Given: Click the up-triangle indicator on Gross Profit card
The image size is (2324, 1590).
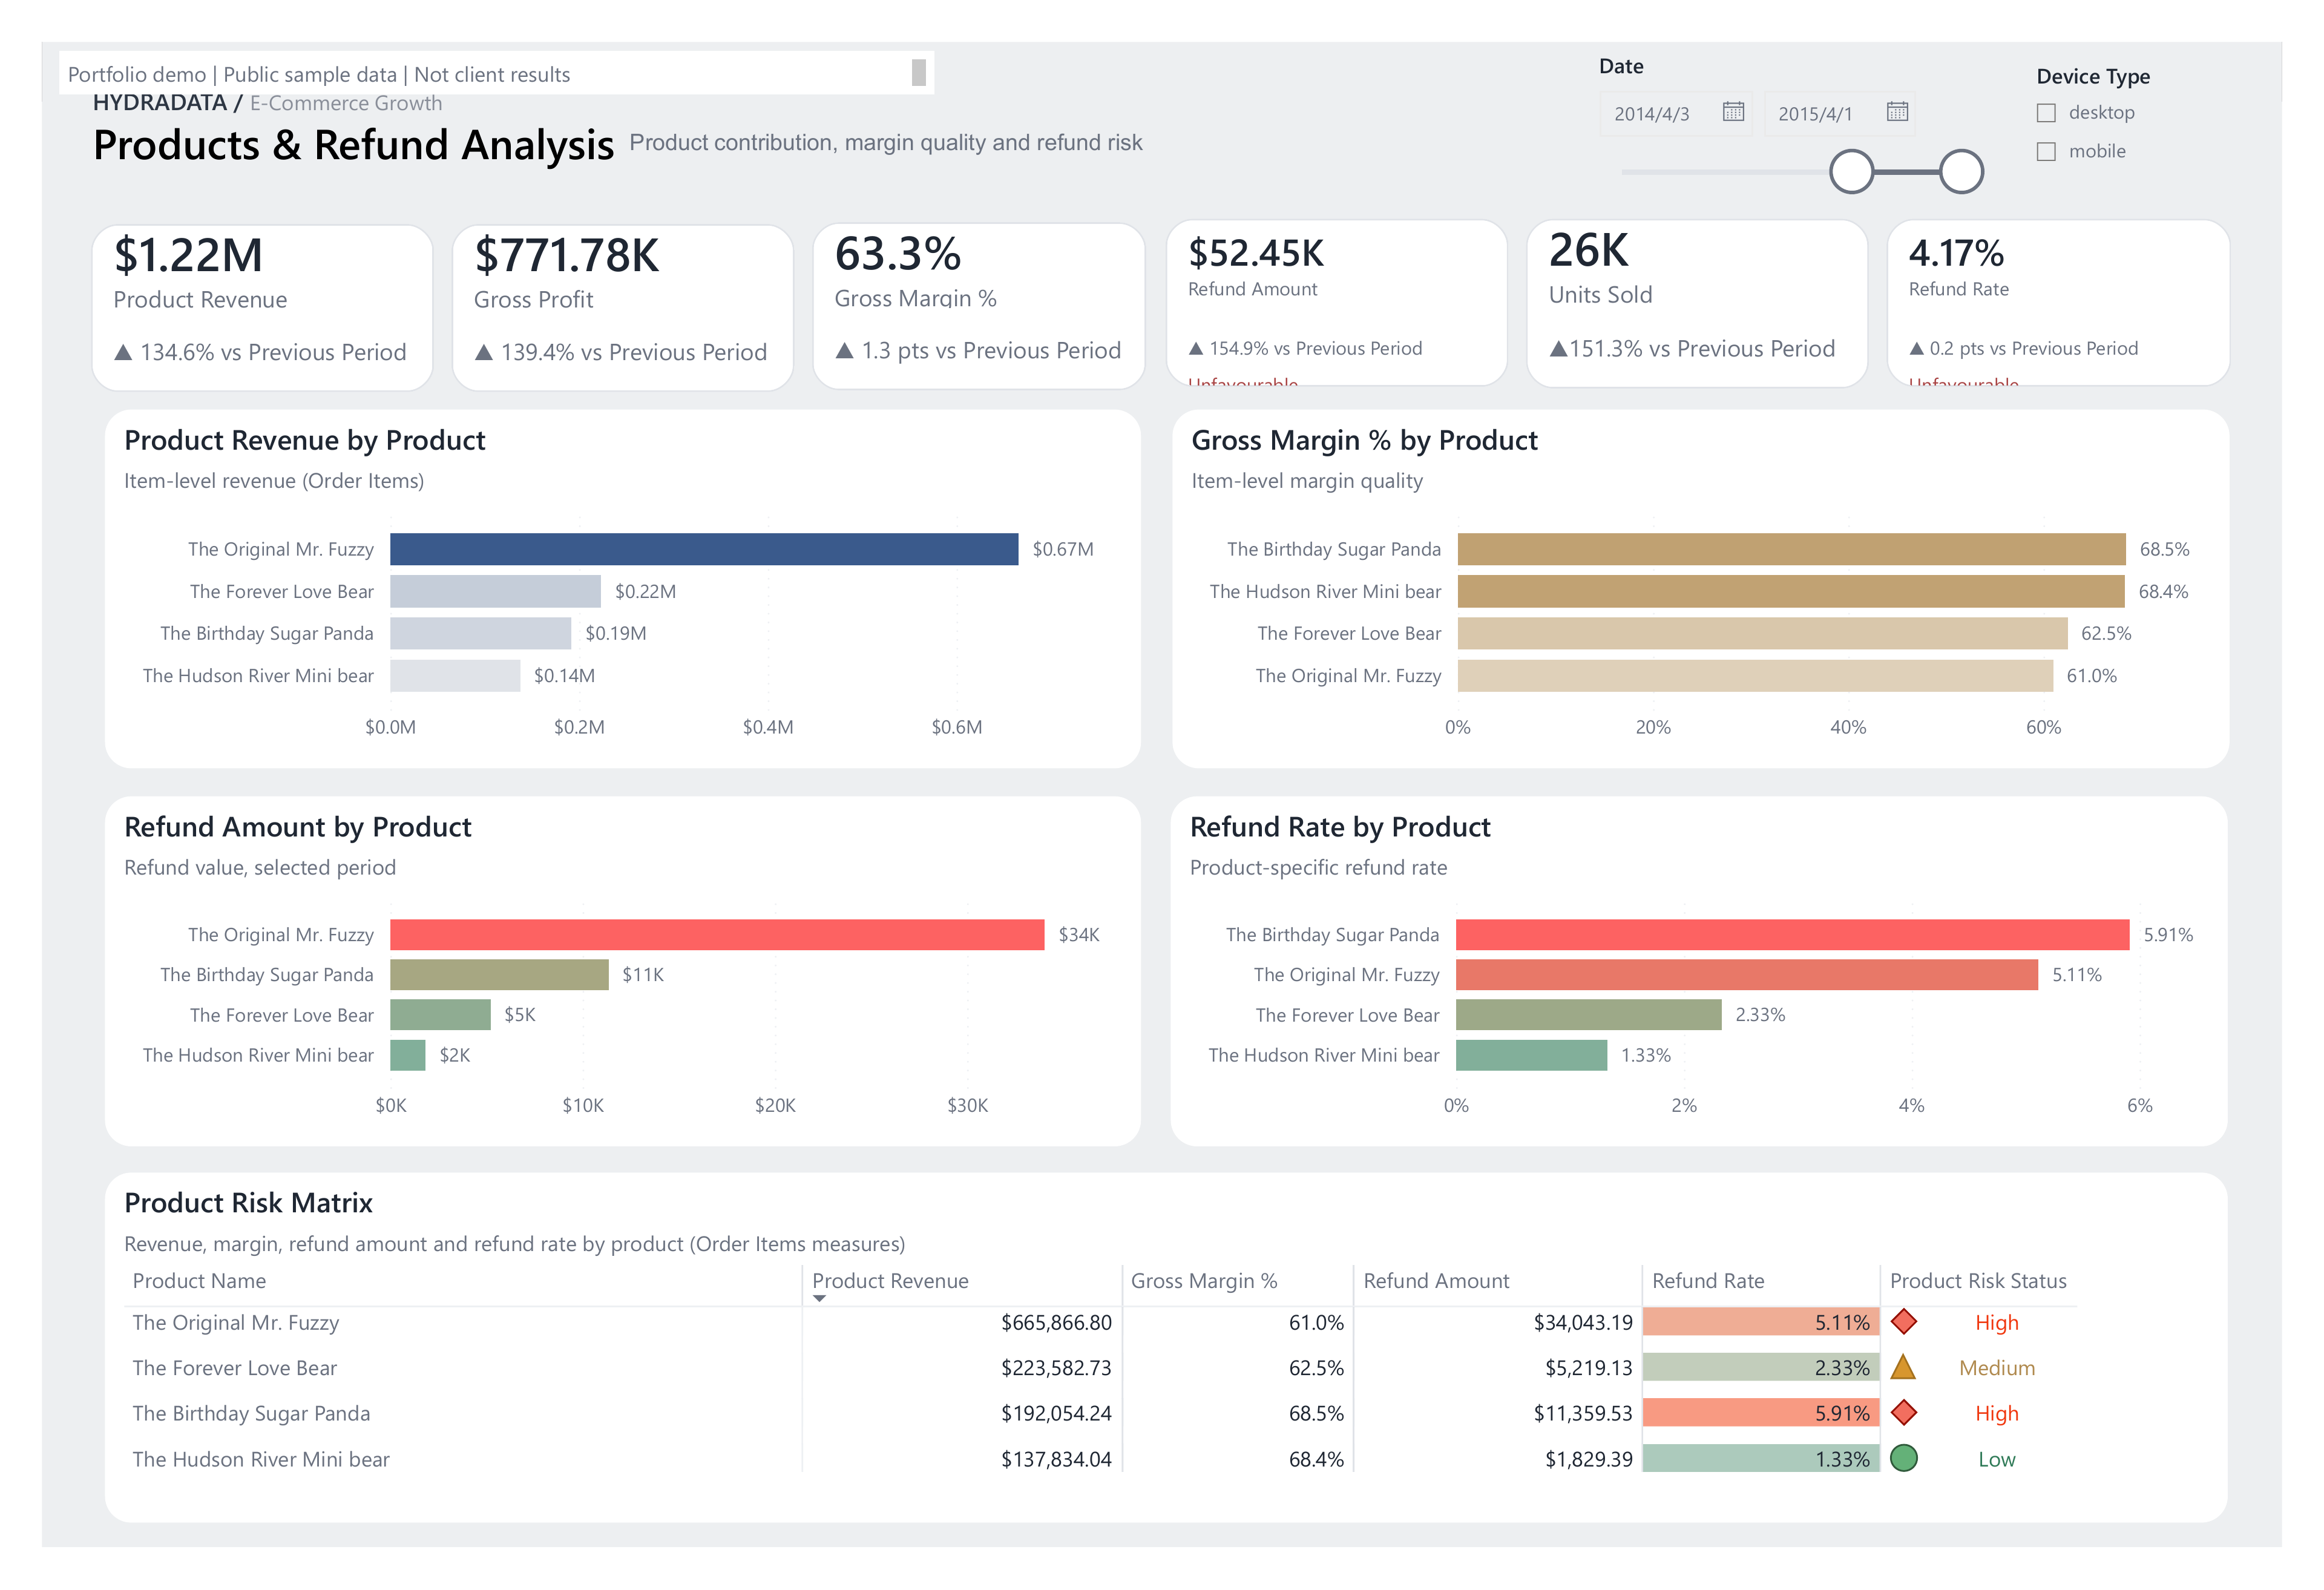Looking at the screenshot, I should [484, 352].
